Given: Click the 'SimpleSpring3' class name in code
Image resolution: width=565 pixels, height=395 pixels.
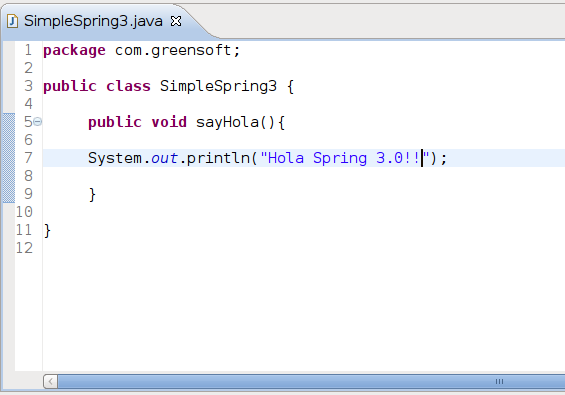Looking at the screenshot, I should click(218, 86).
